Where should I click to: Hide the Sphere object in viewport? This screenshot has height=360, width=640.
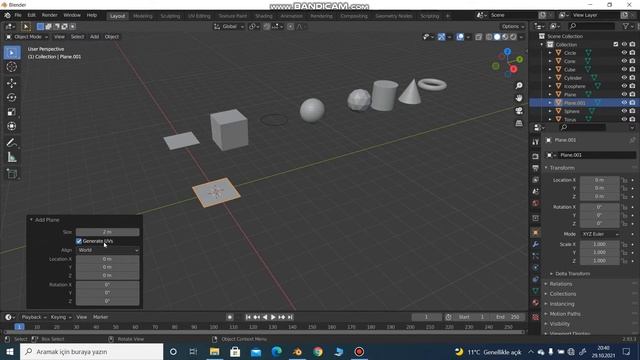click(624, 111)
